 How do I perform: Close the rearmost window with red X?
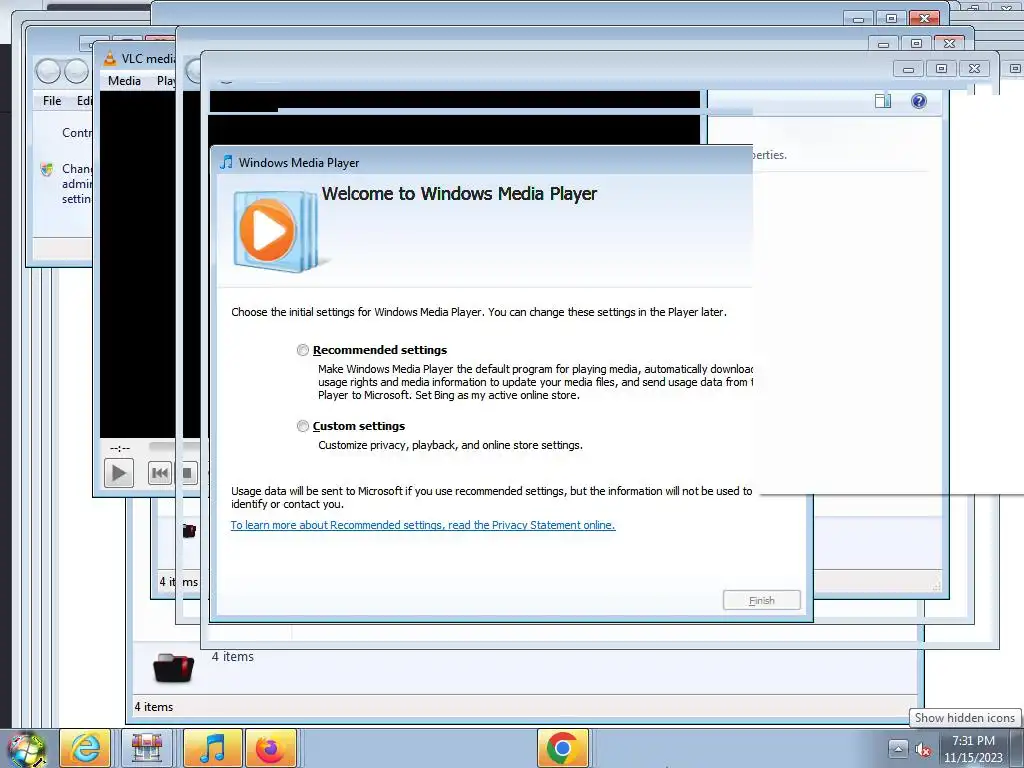coord(925,18)
